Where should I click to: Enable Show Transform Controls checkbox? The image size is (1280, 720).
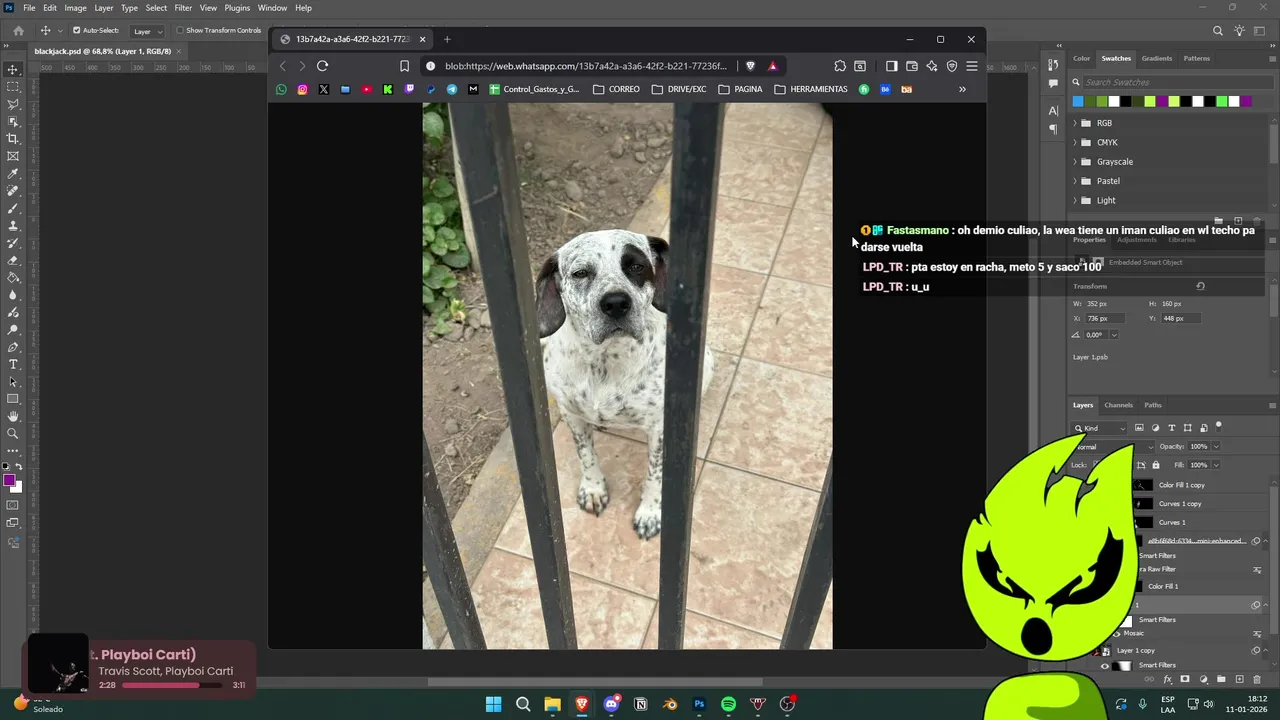tap(180, 31)
